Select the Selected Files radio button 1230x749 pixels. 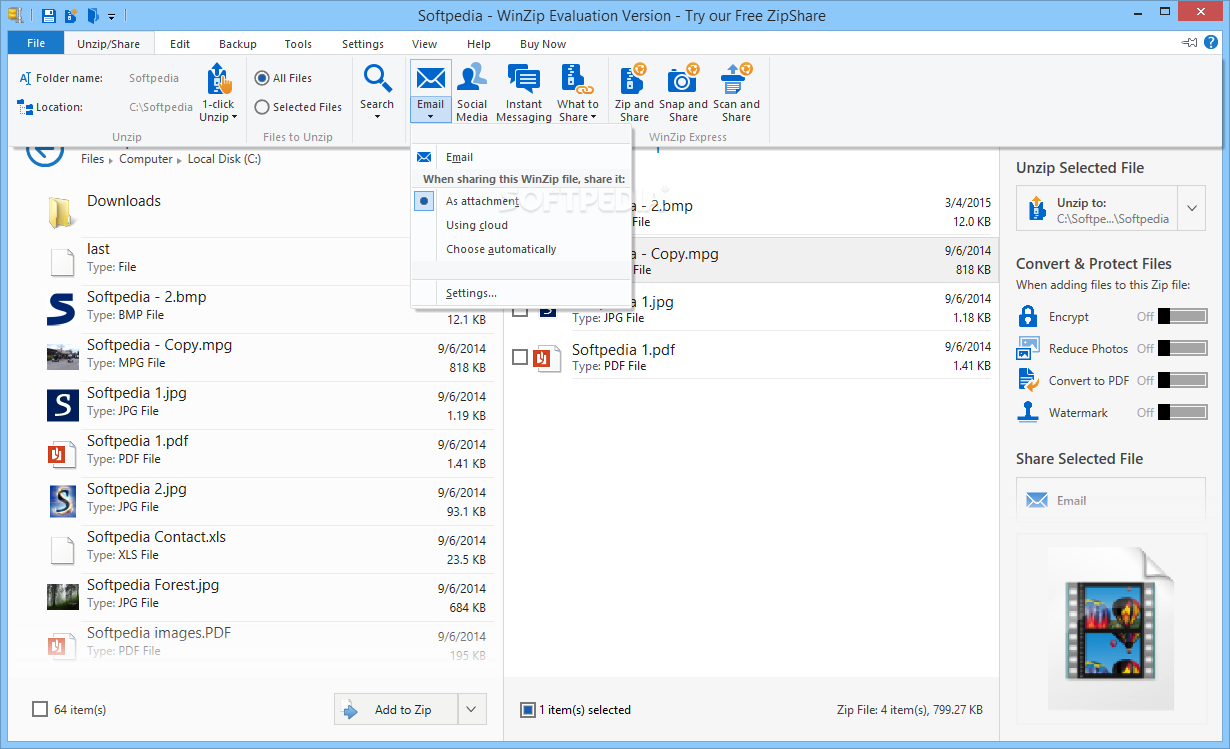click(x=262, y=107)
